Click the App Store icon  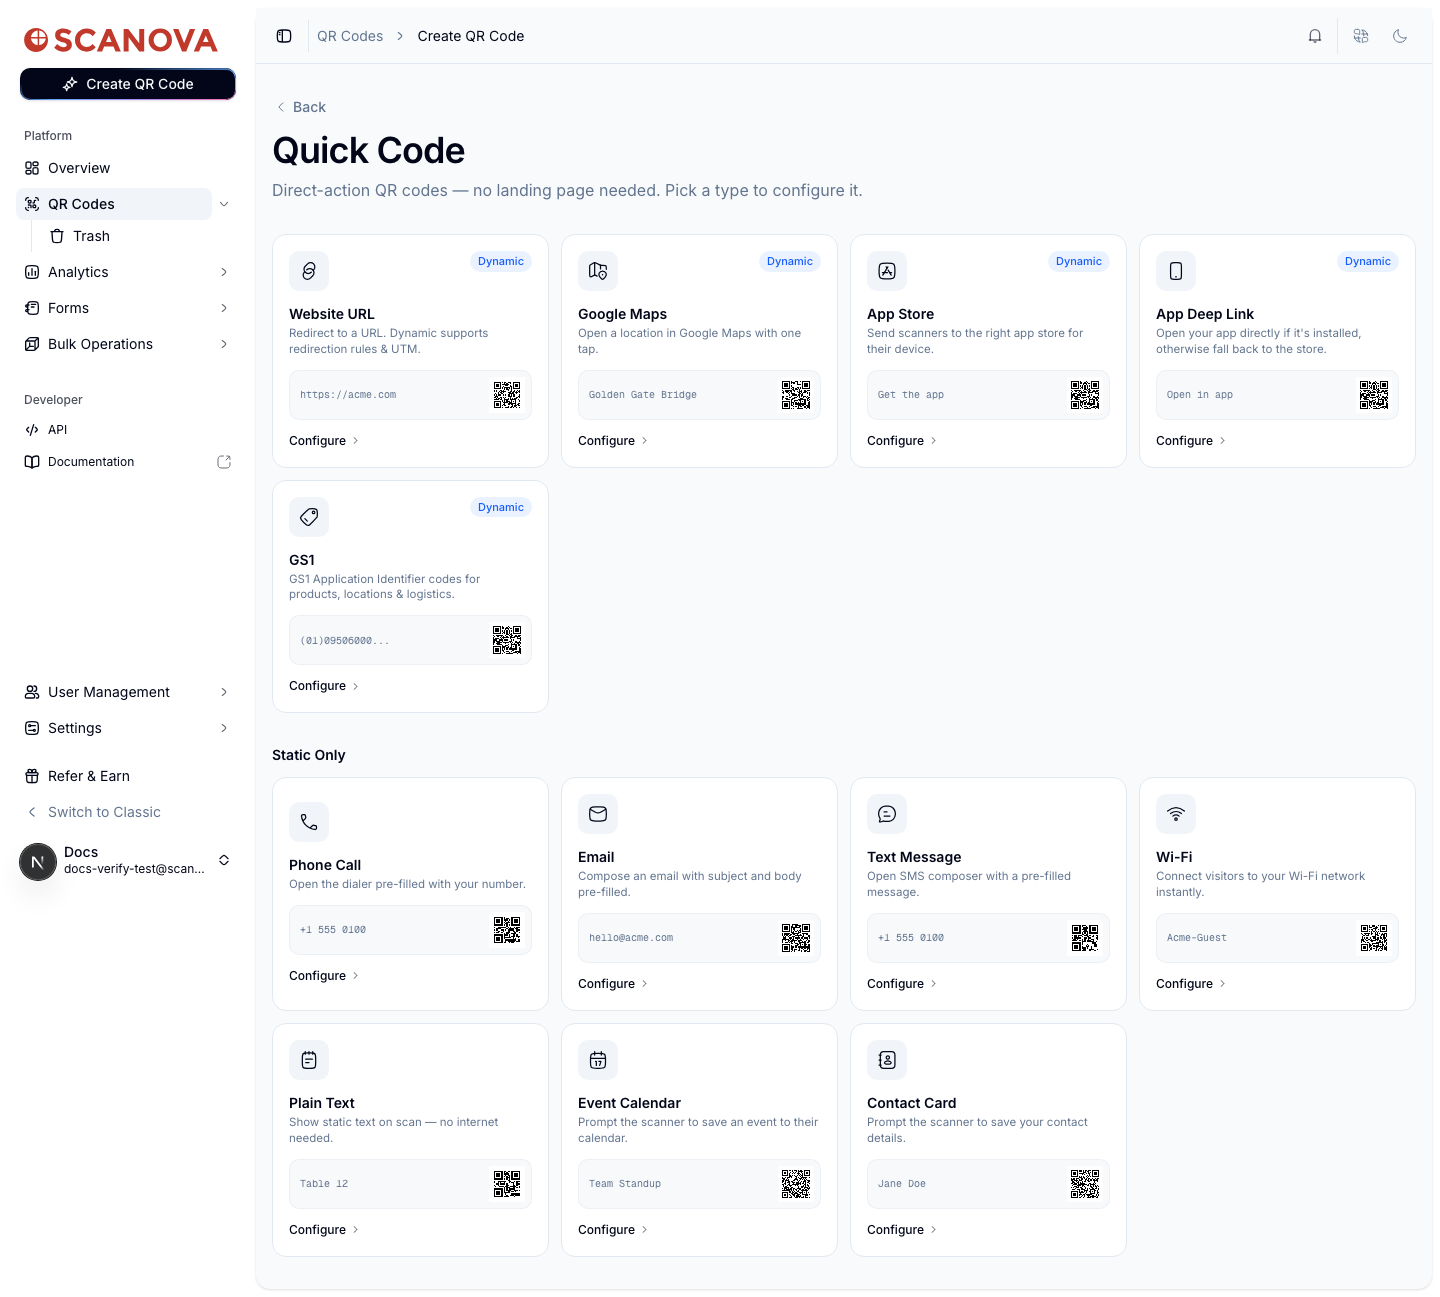click(887, 271)
